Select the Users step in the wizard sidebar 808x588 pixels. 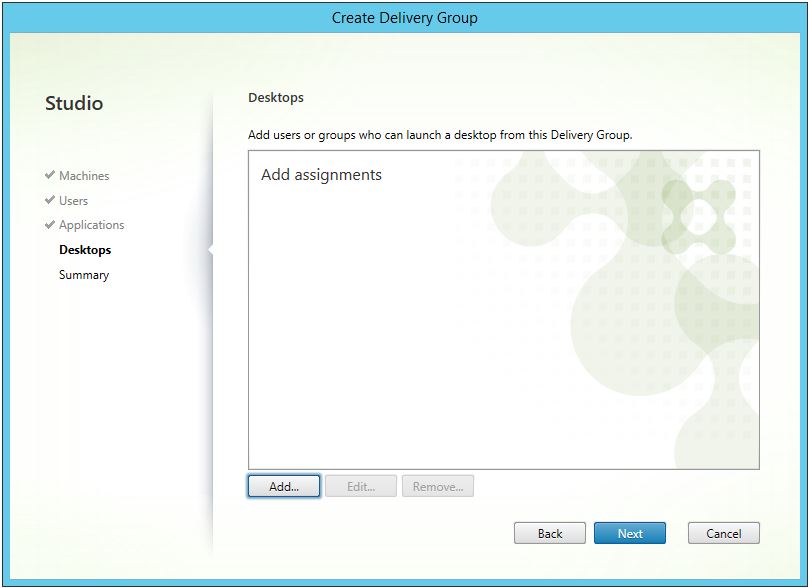[x=73, y=200]
